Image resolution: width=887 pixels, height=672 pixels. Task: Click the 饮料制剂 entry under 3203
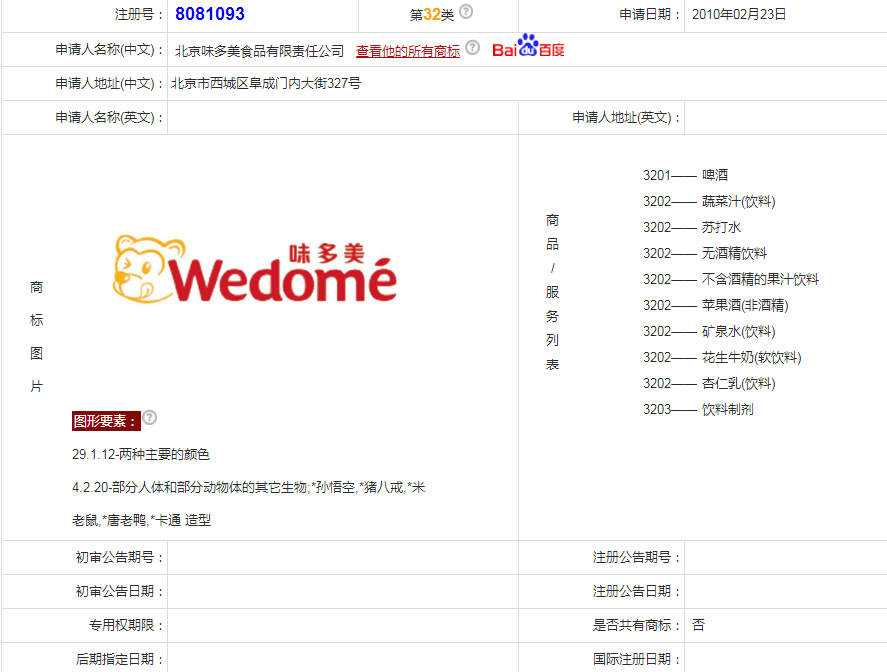click(698, 407)
